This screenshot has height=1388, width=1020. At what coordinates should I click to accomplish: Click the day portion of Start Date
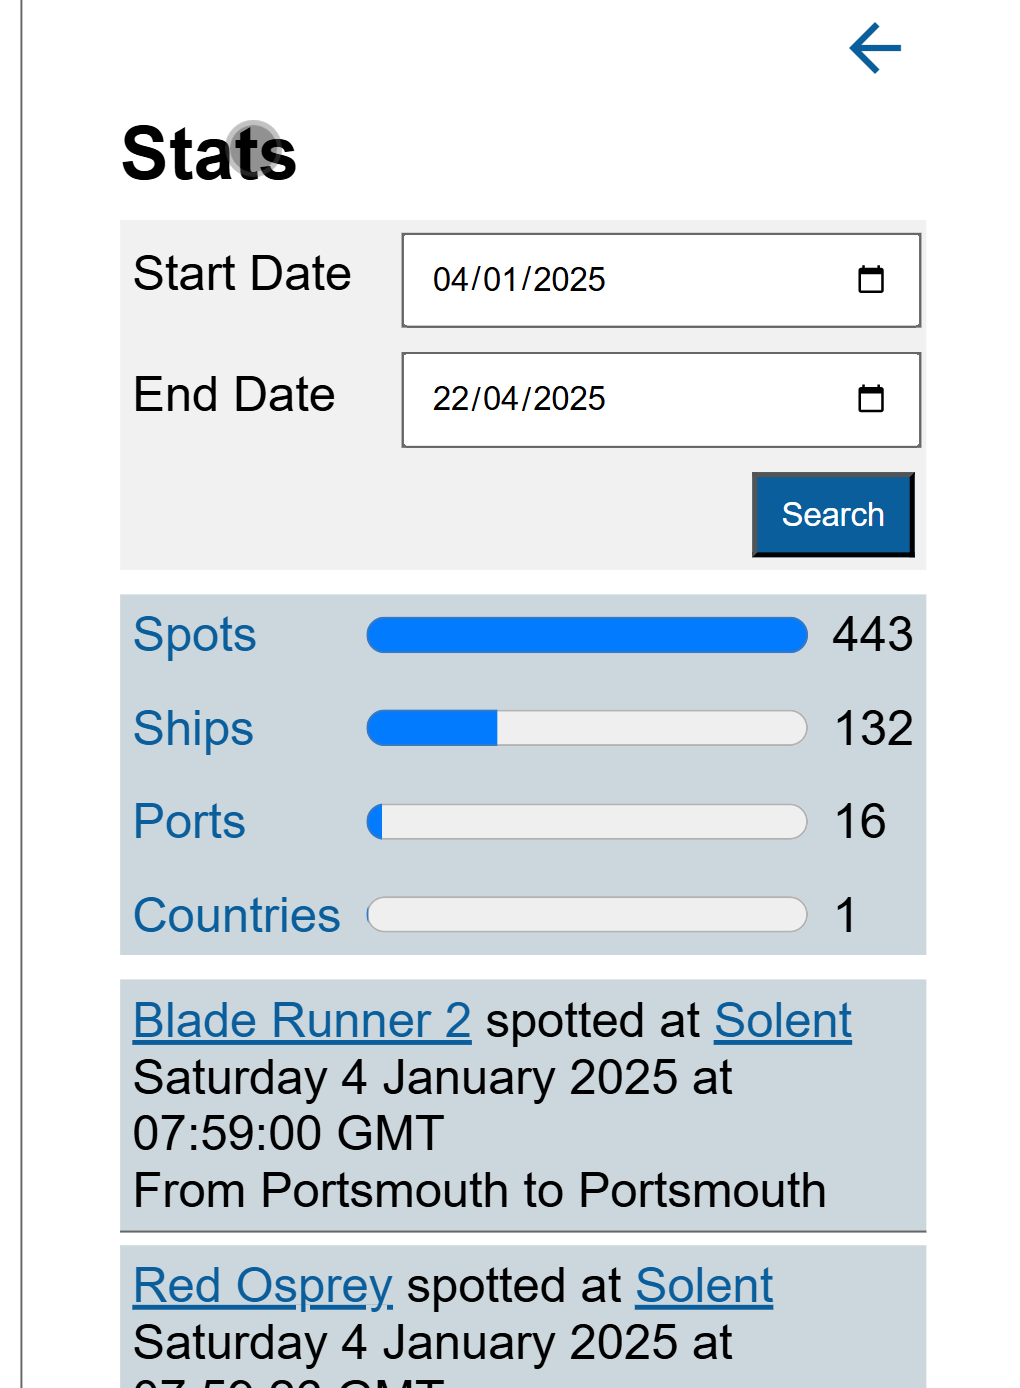(450, 279)
